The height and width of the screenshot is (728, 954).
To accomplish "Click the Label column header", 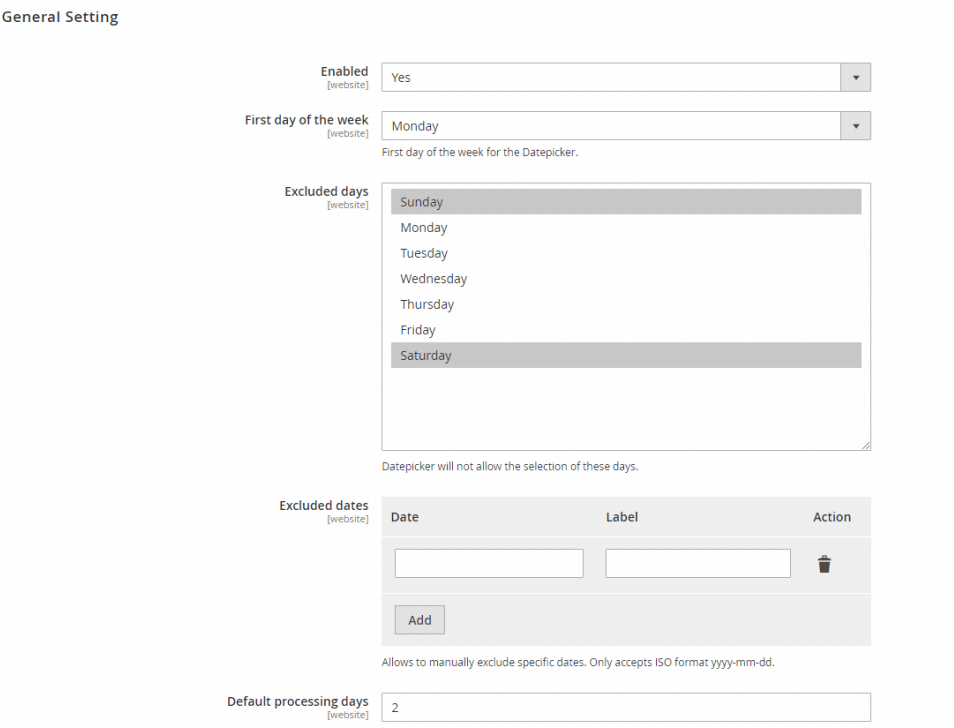I will pos(622,517).
